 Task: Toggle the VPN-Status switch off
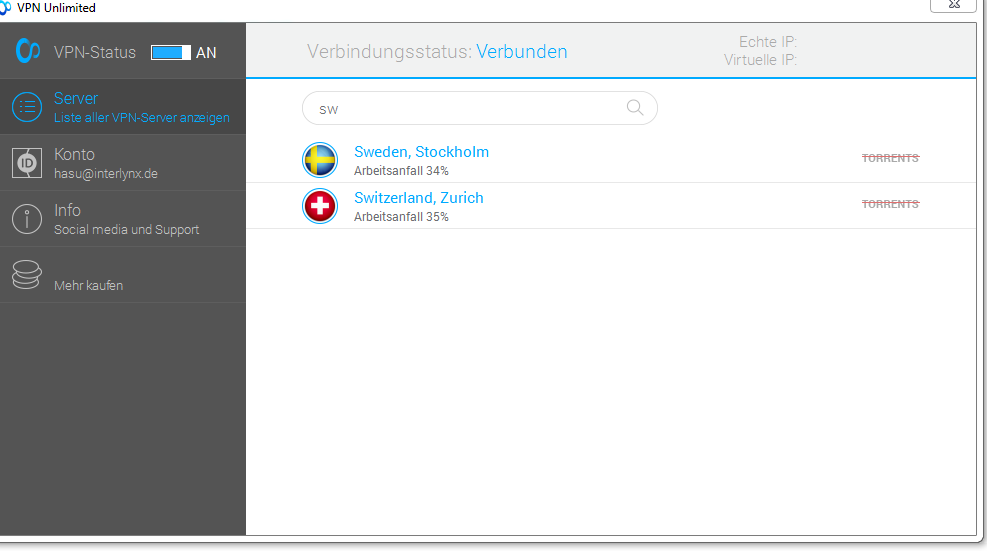tap(171, 52)
